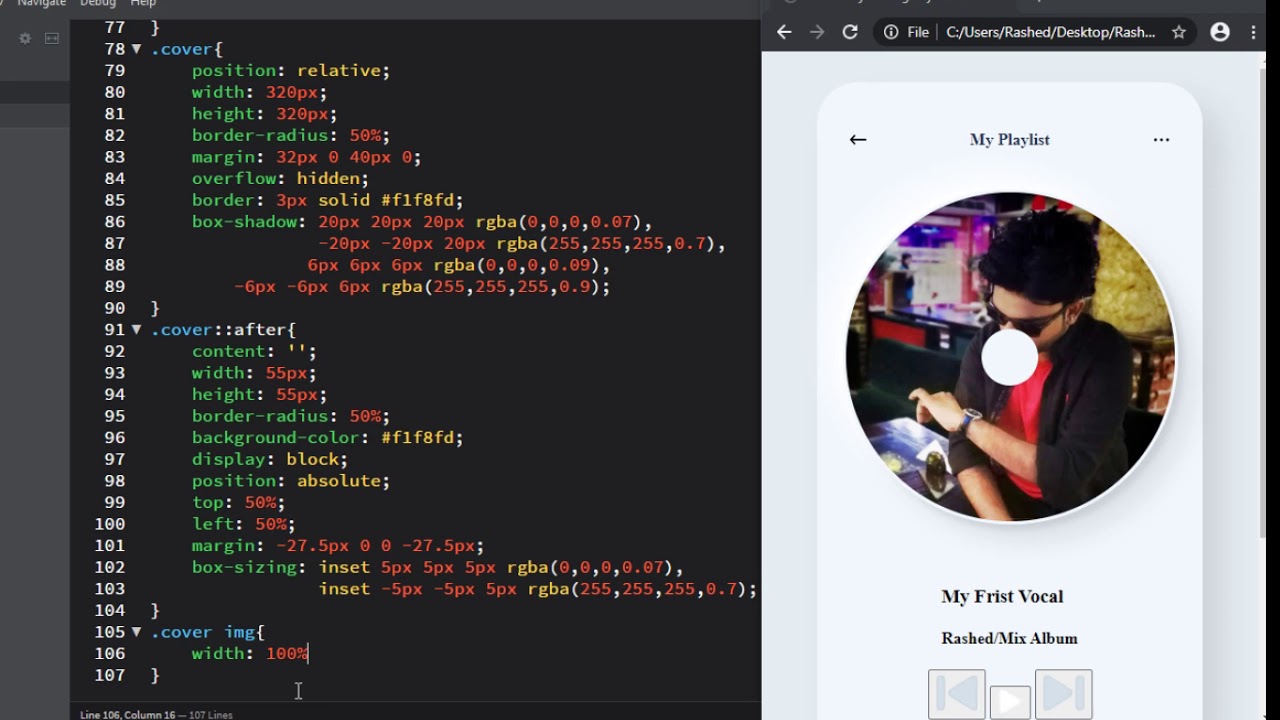Click 'background-color: #f1f8fd;' on line 96
Image resolution: width=1280 pixels, height=720 pixels.
tap(327, 437)
